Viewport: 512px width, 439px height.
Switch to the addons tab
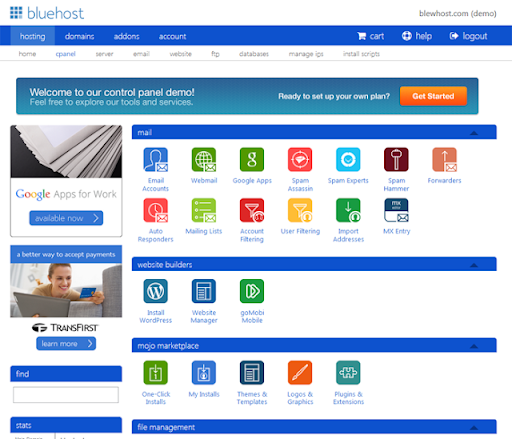click(x=126, y=36)
